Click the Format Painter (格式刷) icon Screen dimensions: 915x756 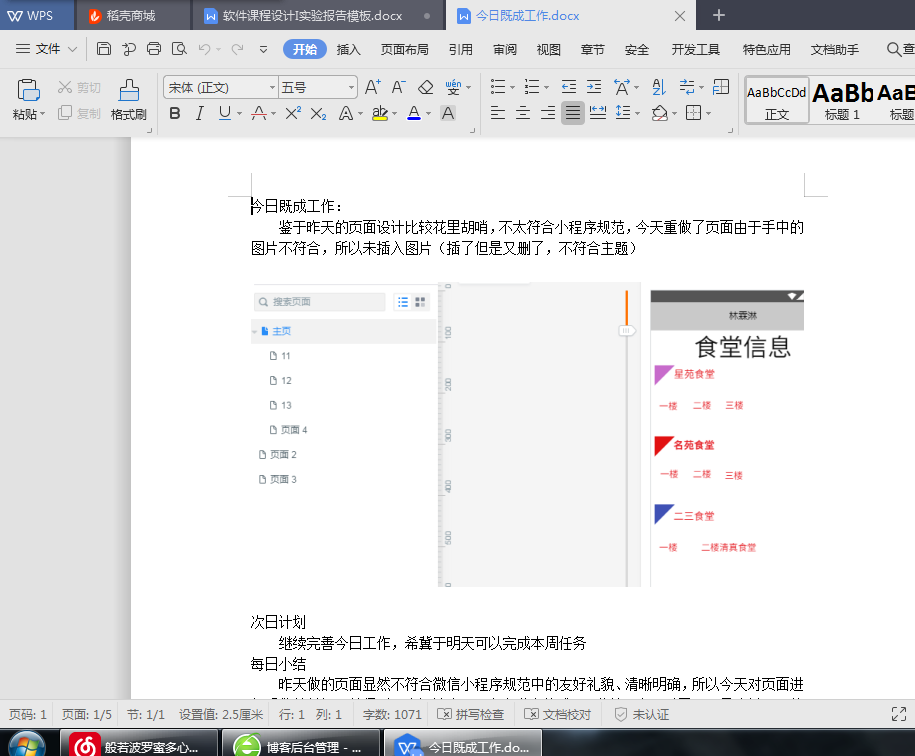[128, 92]
